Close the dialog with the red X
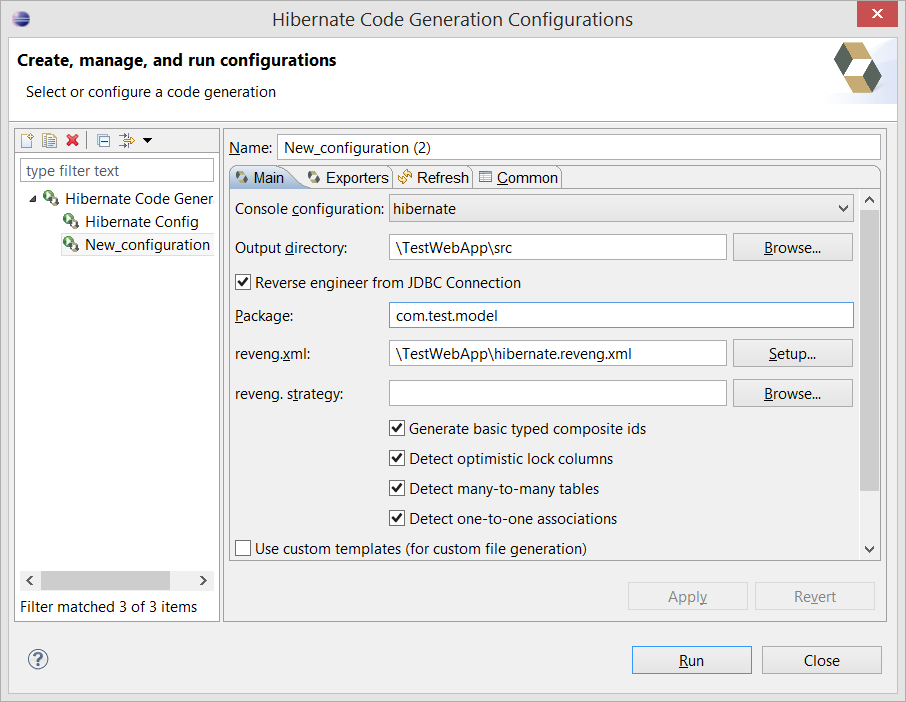This screenshot has height=702, width=906. coord(877,14)
